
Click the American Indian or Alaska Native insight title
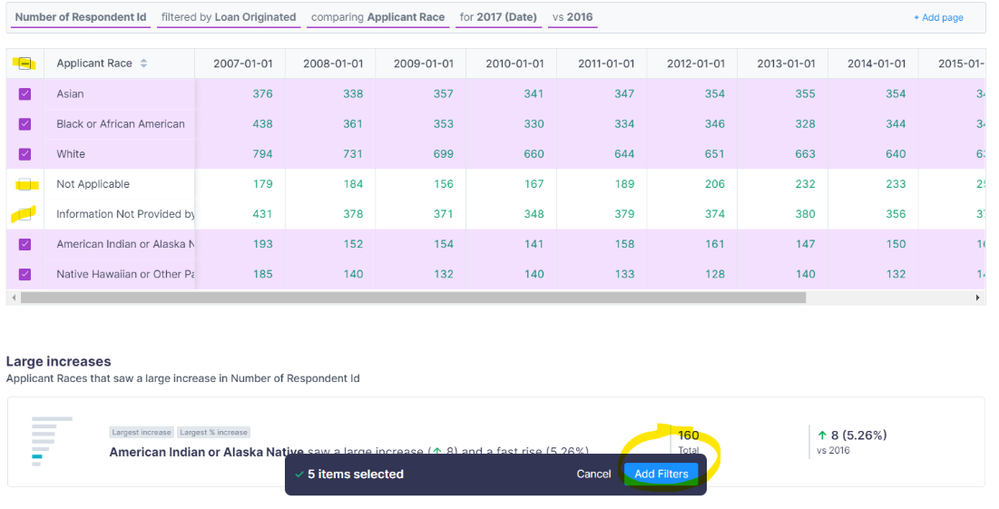[206, 452]
